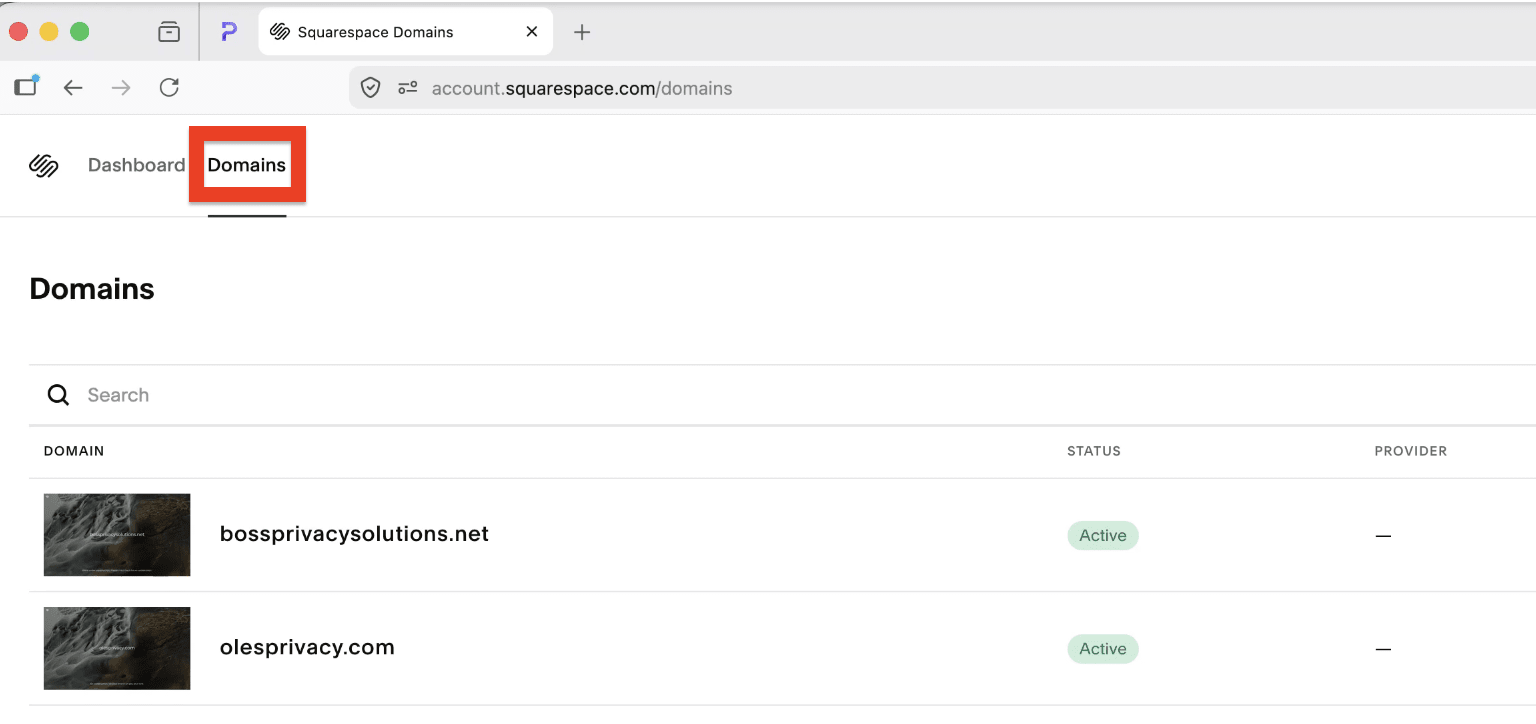Open a new tab with plus icon
The width and height of the screenshot is (1536, 724).
[x=582, y=32]
